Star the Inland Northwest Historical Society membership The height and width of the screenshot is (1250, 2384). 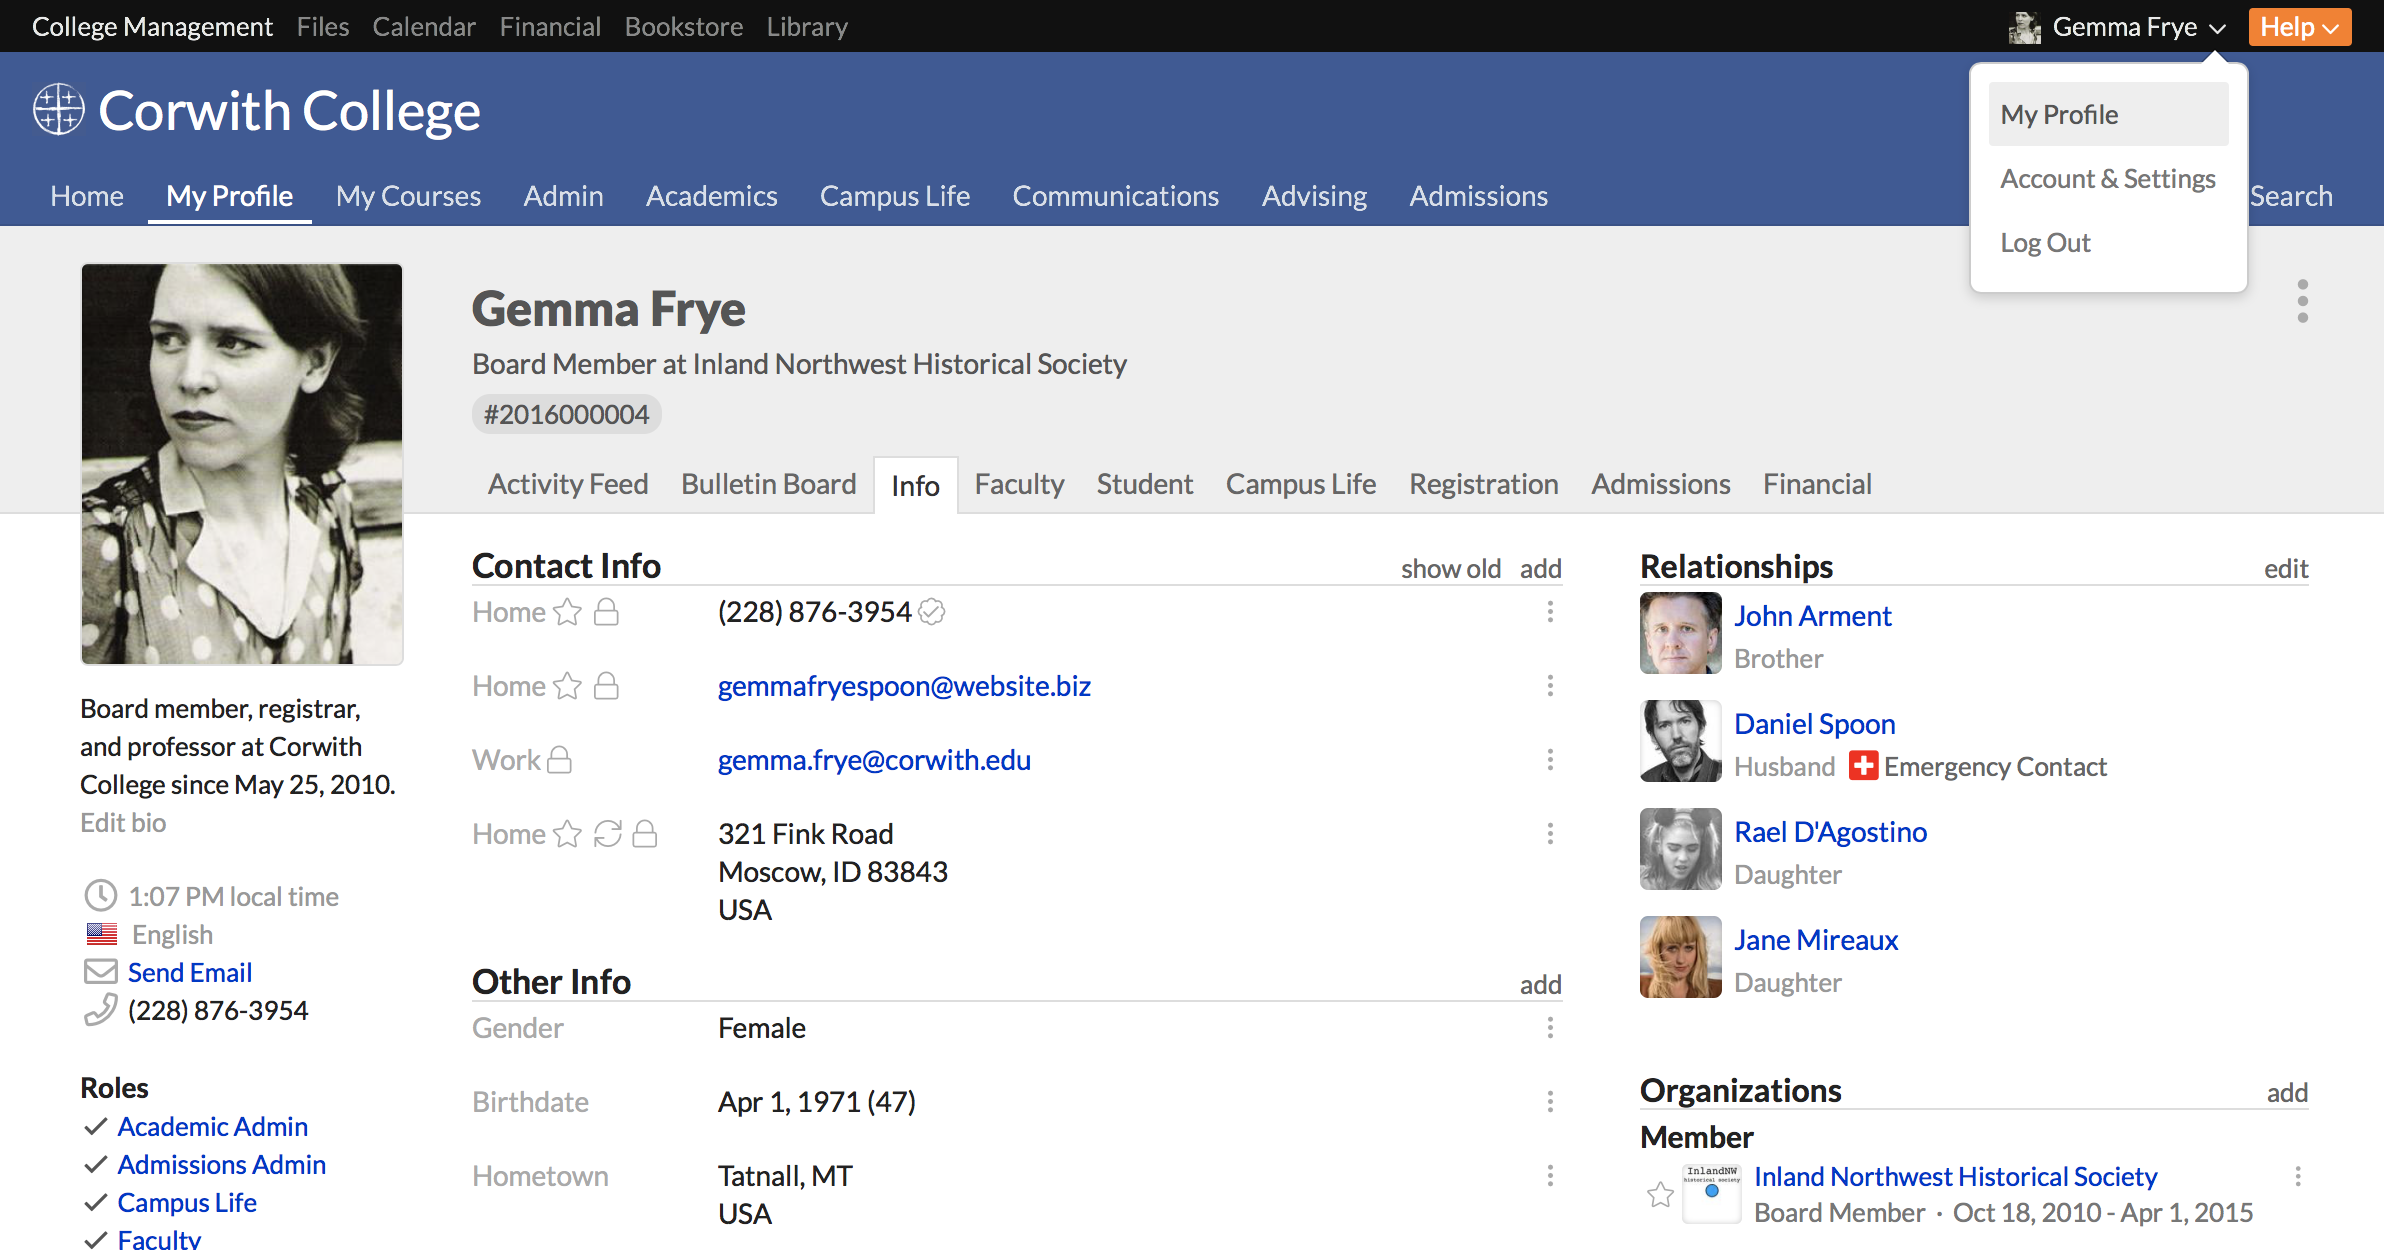[x=1660, y=1194]
